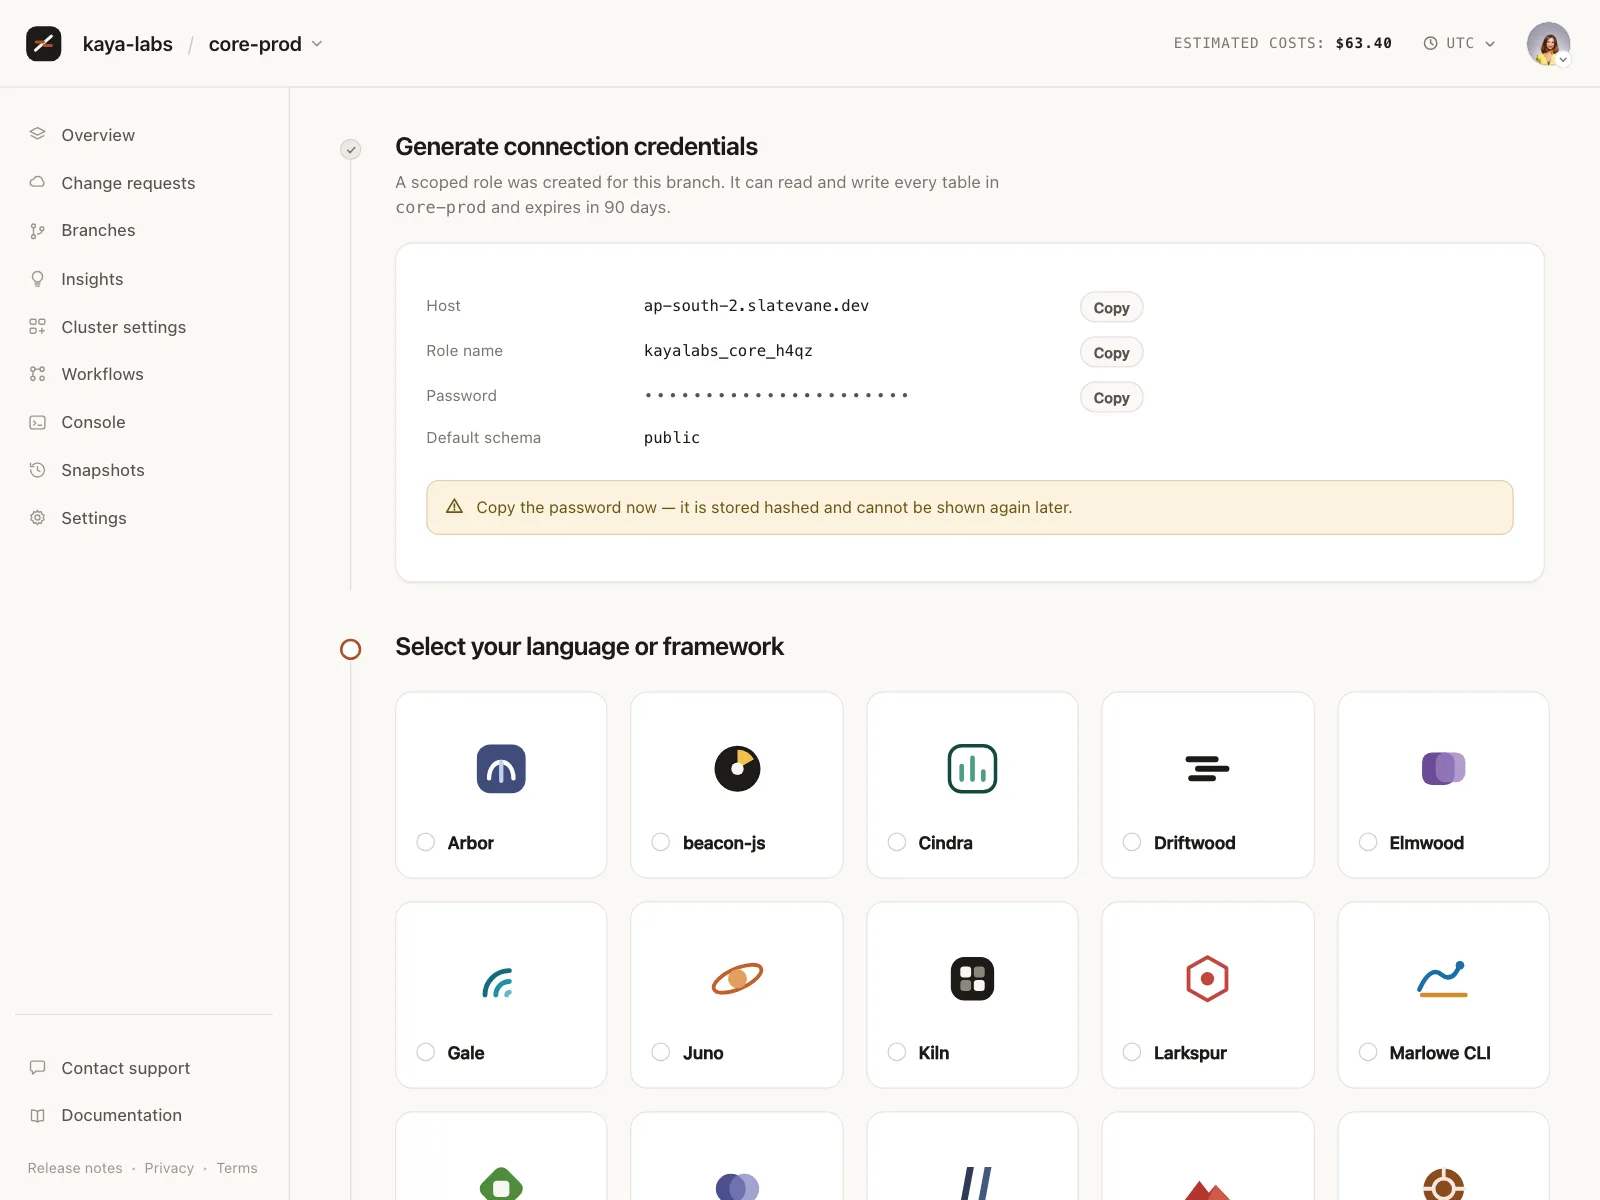Open the user avatar account menu
This screenshot has height=1200, width=1600.
(x=1548, y=44)
